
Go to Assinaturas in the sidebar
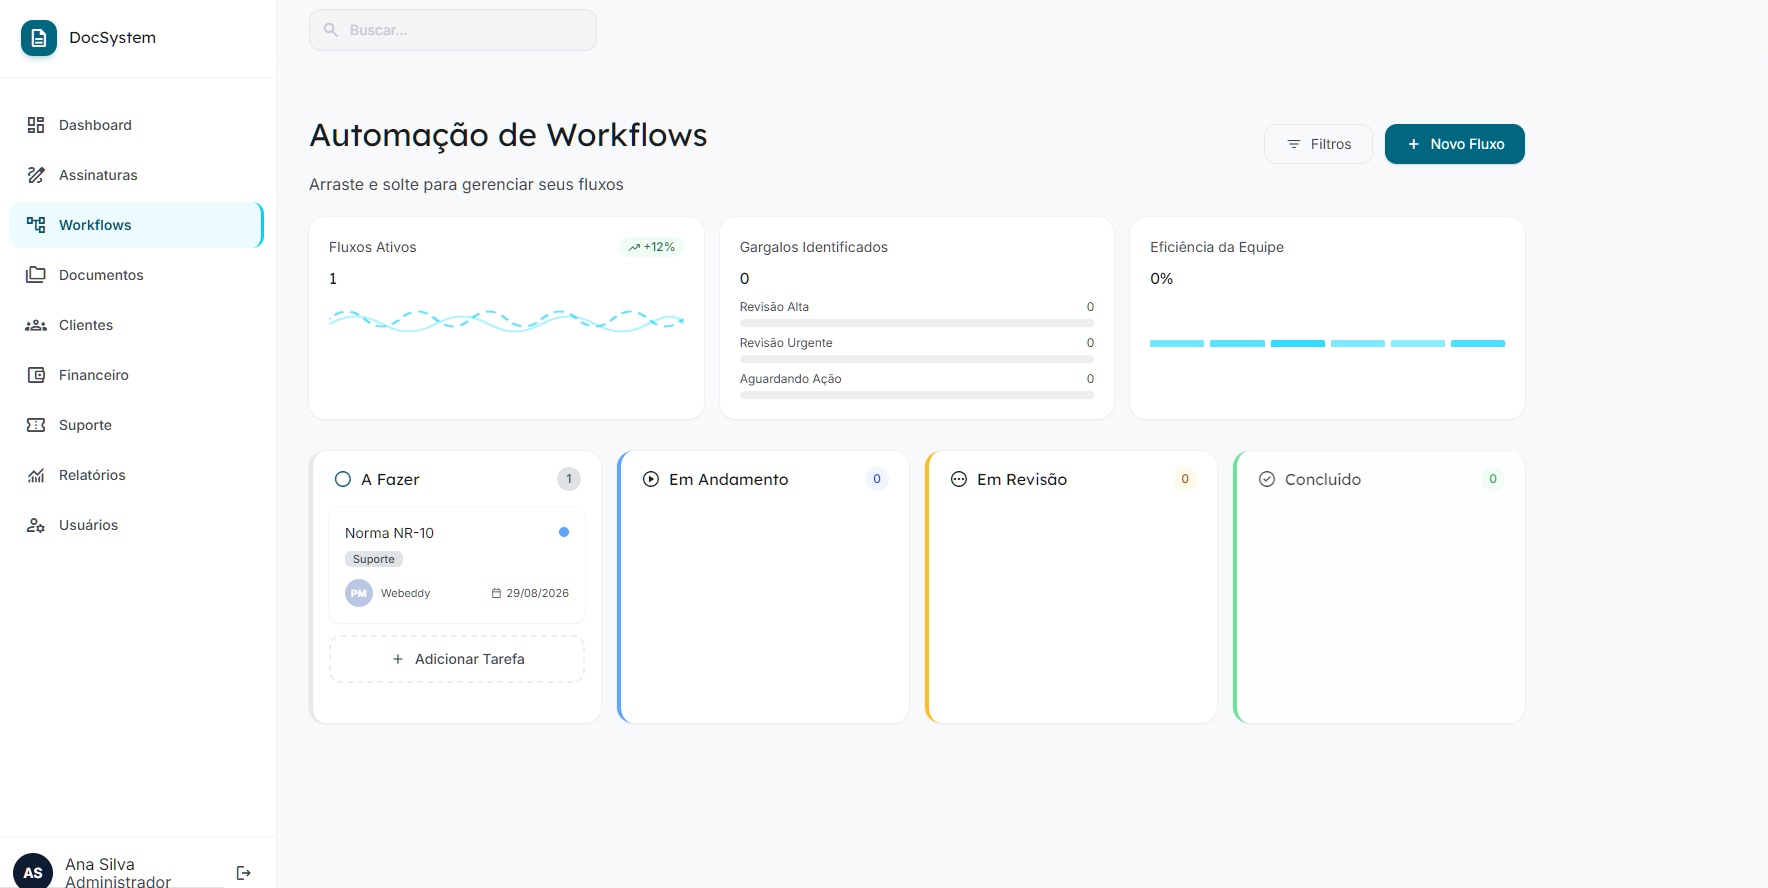coord(136,175)
